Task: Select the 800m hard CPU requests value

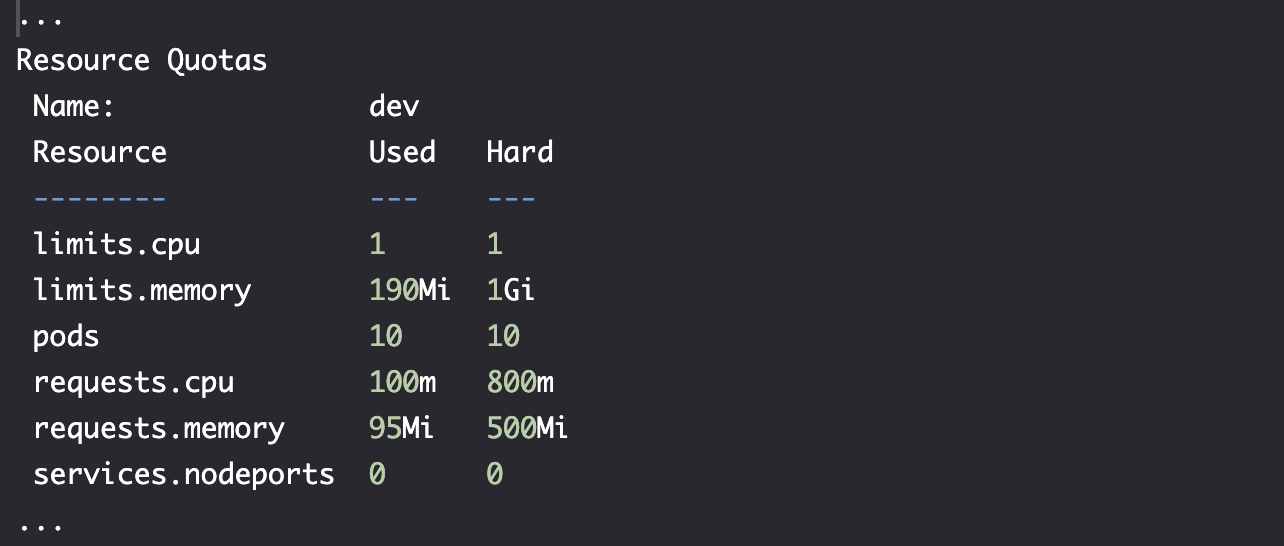Action: (520, 382)
